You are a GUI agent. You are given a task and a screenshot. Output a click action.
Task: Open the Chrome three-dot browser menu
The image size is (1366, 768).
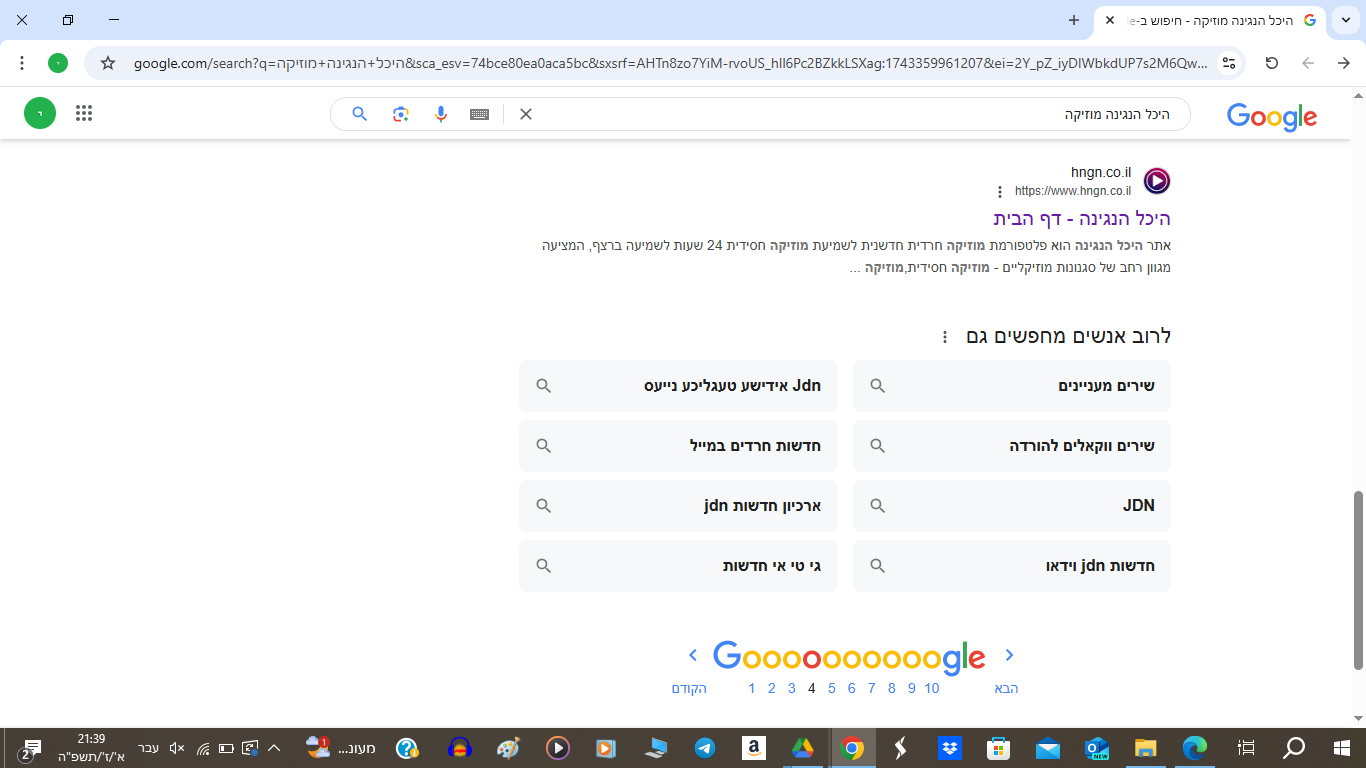click(x=22, y=62)
